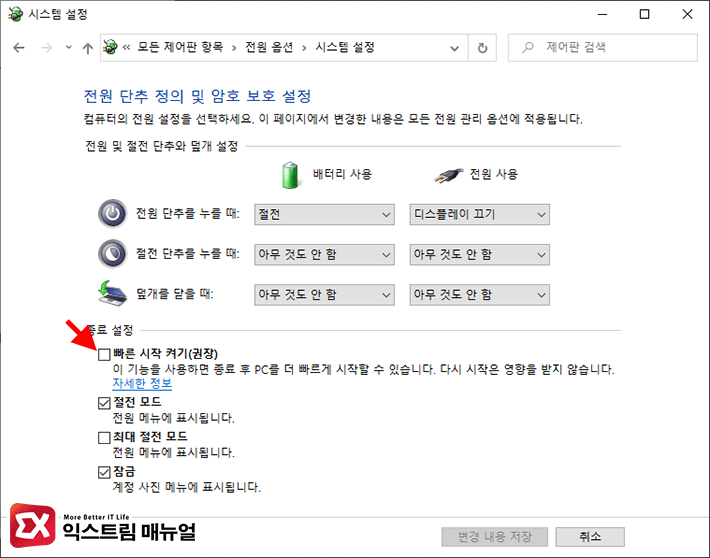The image size is (710, 558).
Task: Click the 취소 button
Action: point(590,537)
